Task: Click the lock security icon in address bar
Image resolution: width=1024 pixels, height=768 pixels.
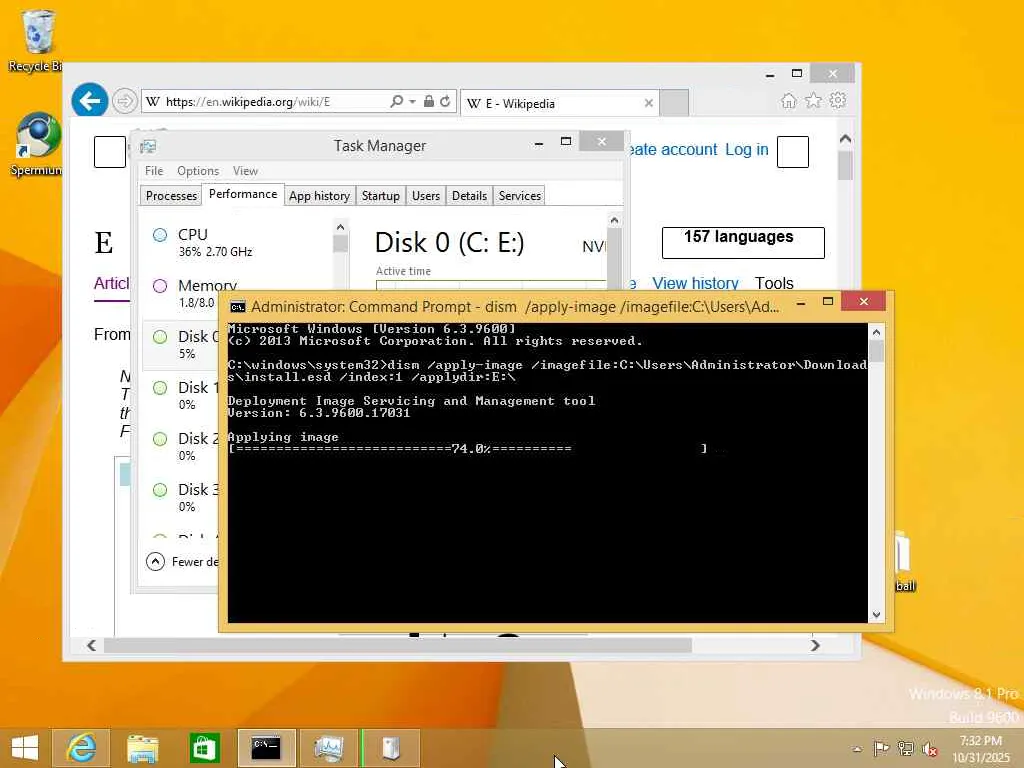Action: pyautogui.click(x=428, y=101)
